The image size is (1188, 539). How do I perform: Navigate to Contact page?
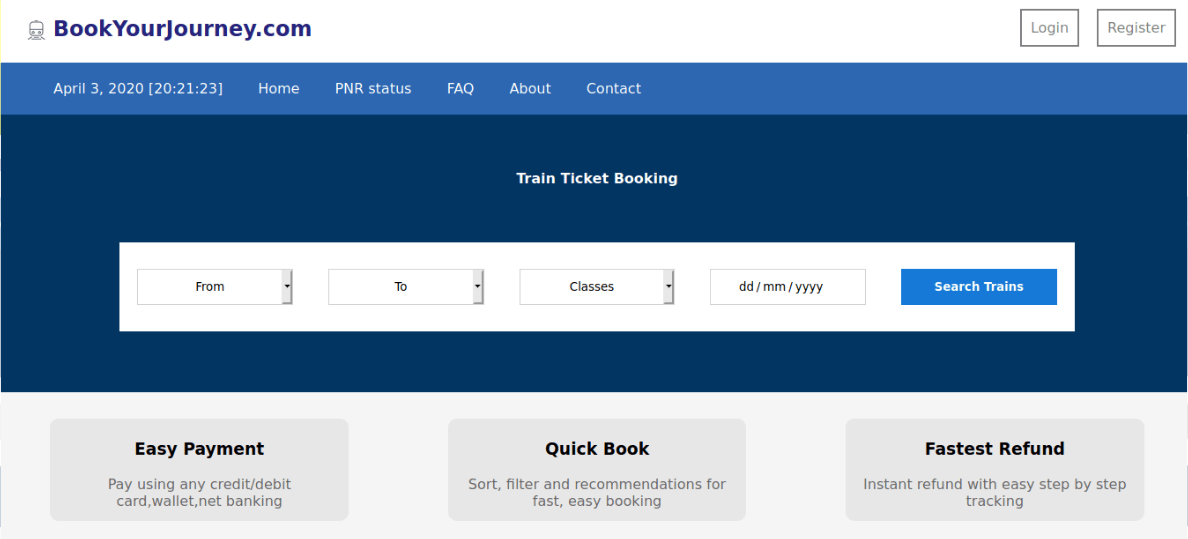tap(613, 89)
